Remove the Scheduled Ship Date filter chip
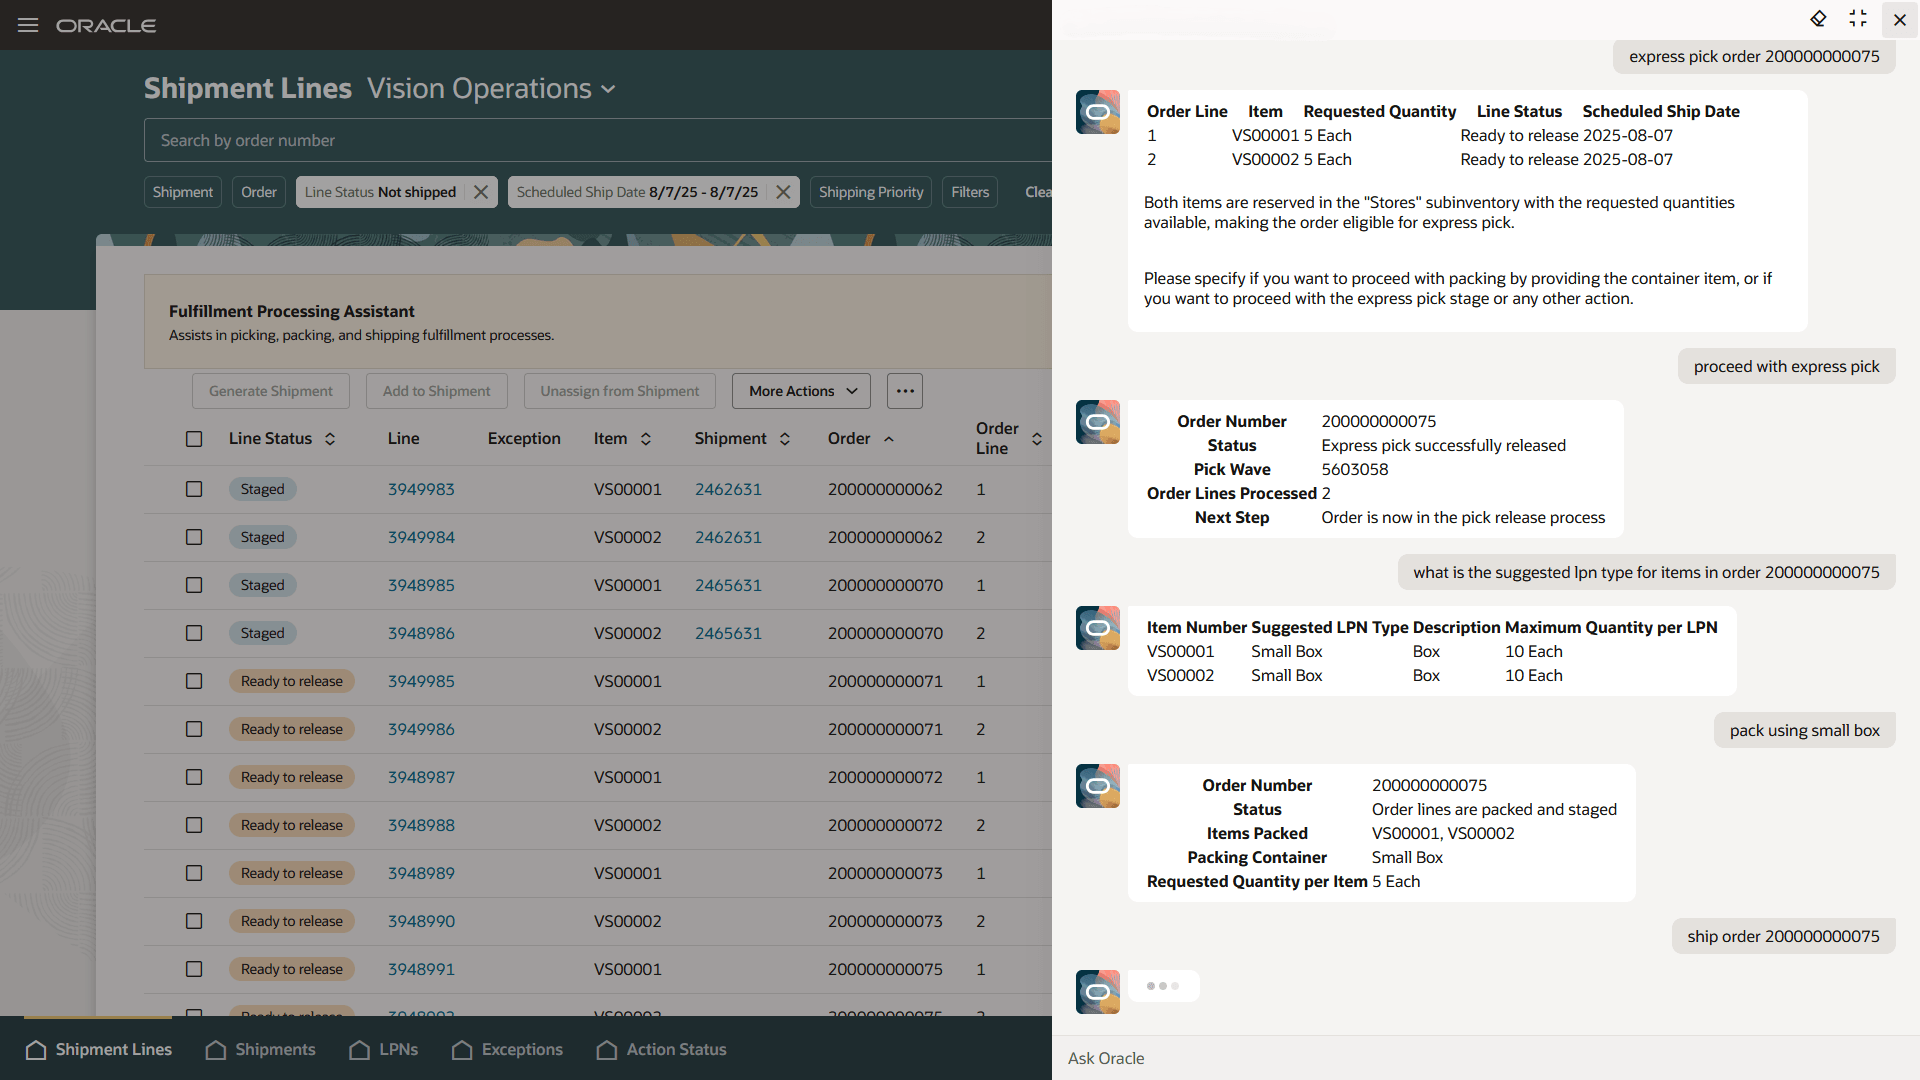The height and width of the screenshot is (1080, 1920). (783, 192)
